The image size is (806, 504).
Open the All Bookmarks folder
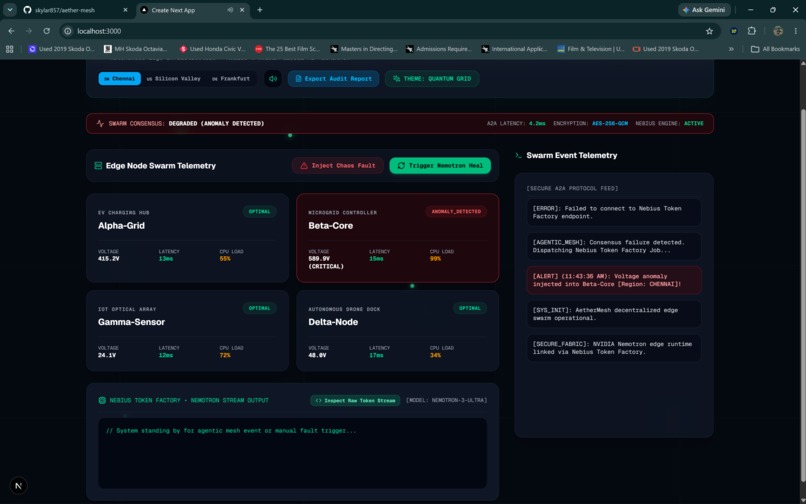[x=775, y=49]
